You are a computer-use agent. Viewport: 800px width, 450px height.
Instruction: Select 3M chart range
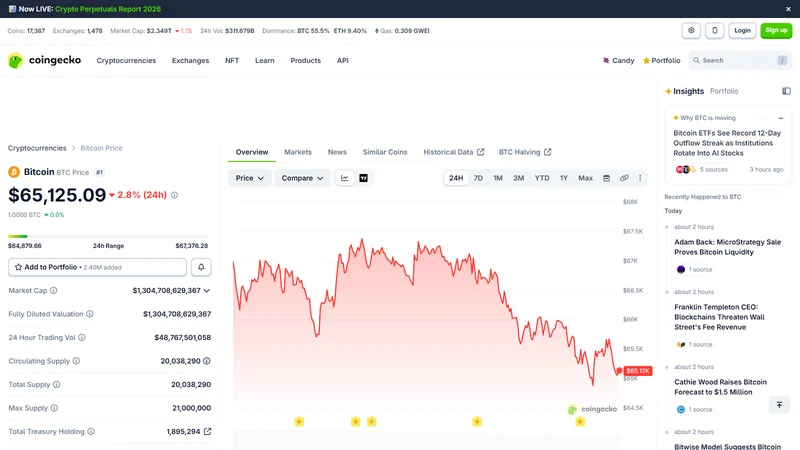(518, 178)
